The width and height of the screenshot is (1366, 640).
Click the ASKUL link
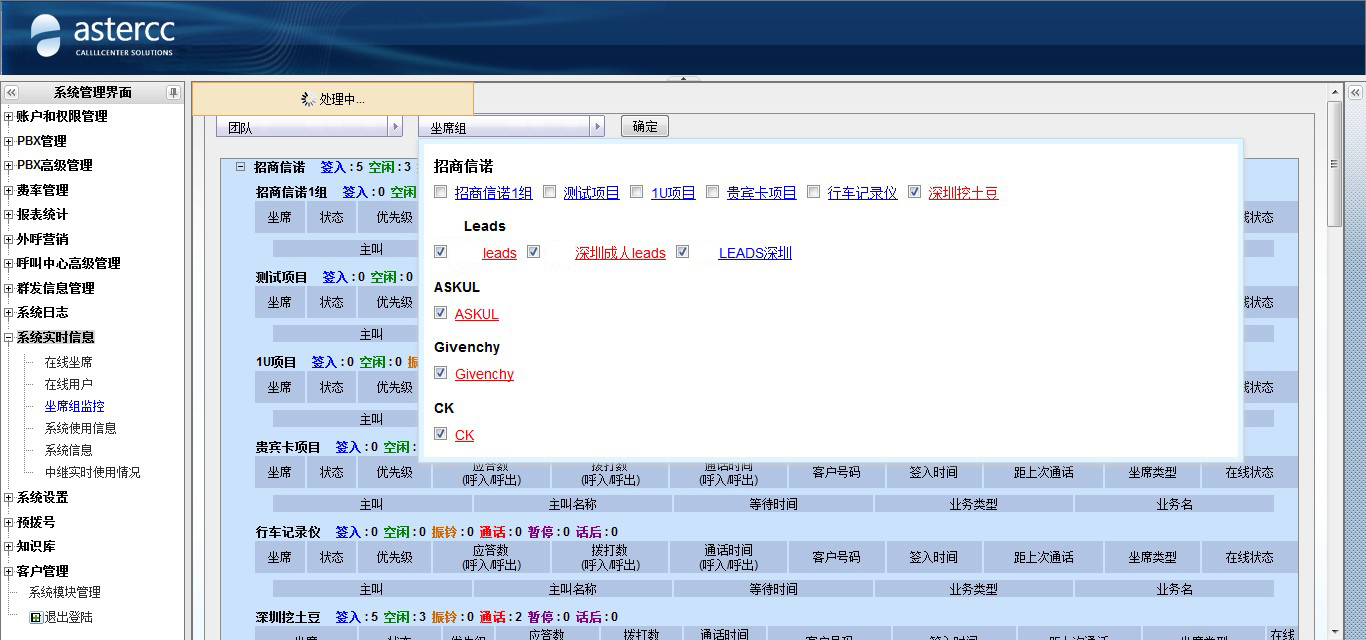pos(476,314)
